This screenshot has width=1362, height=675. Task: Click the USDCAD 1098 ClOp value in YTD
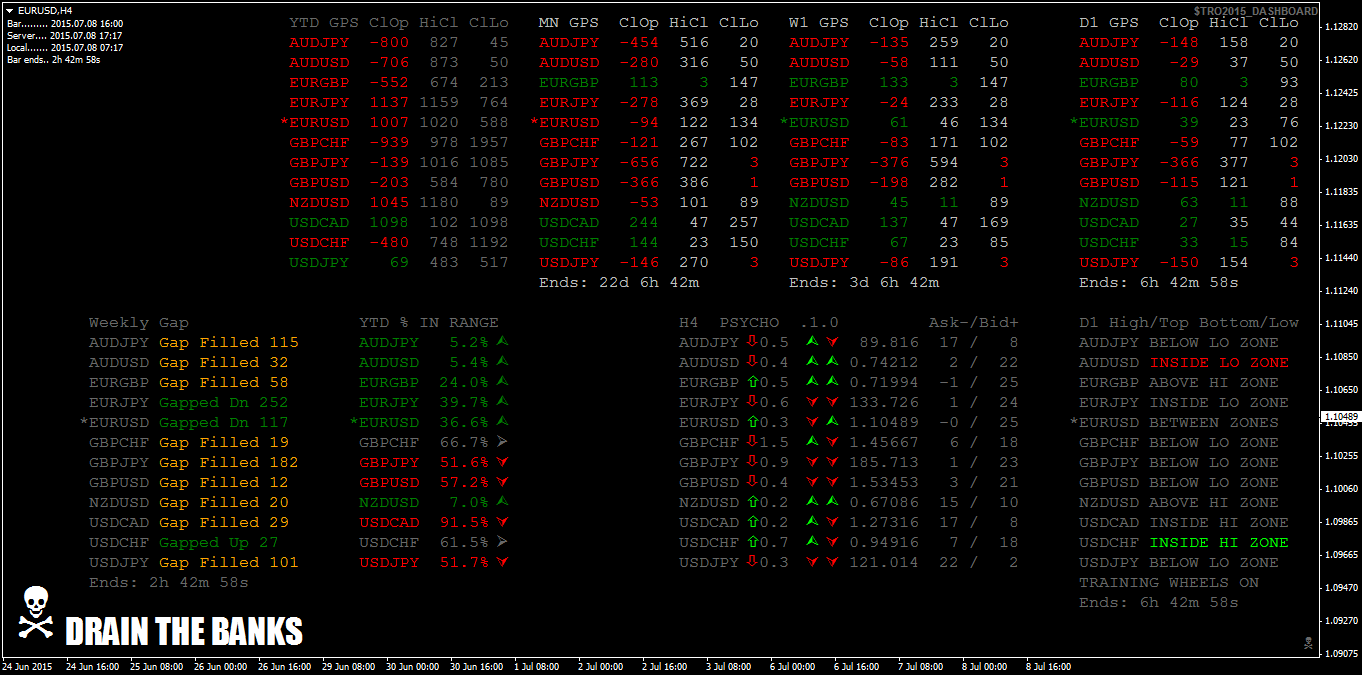389,222
